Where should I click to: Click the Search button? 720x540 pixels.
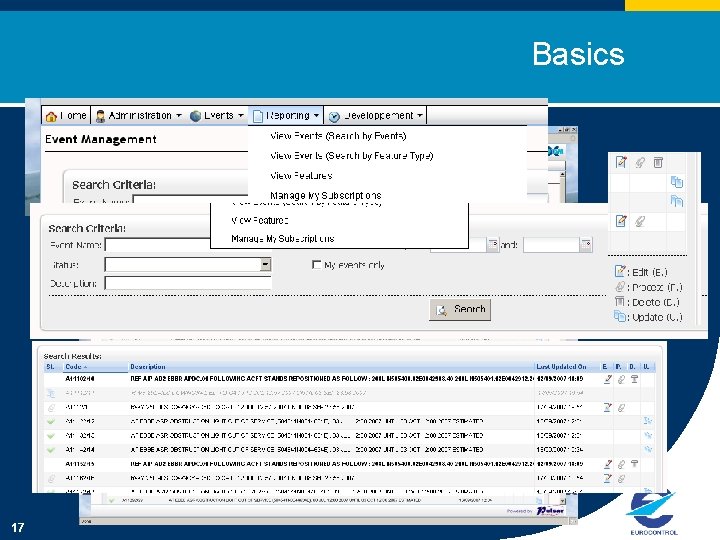pos(460,309)
